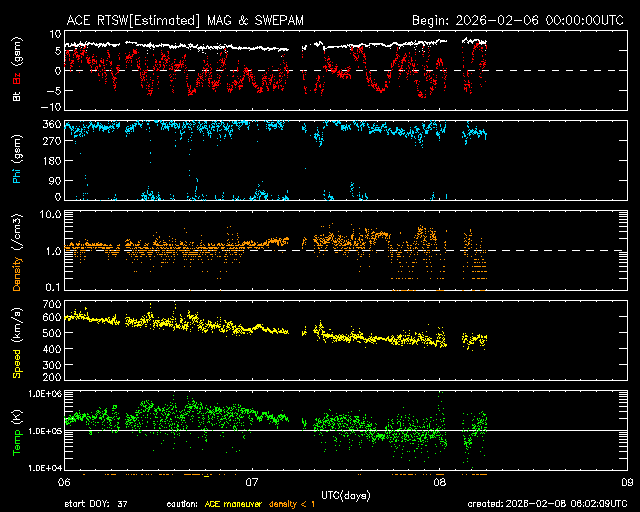The height and width of the screenshot is (512, 640).
Task: Click the start DOY: 37 text
Action: point(95,503)
